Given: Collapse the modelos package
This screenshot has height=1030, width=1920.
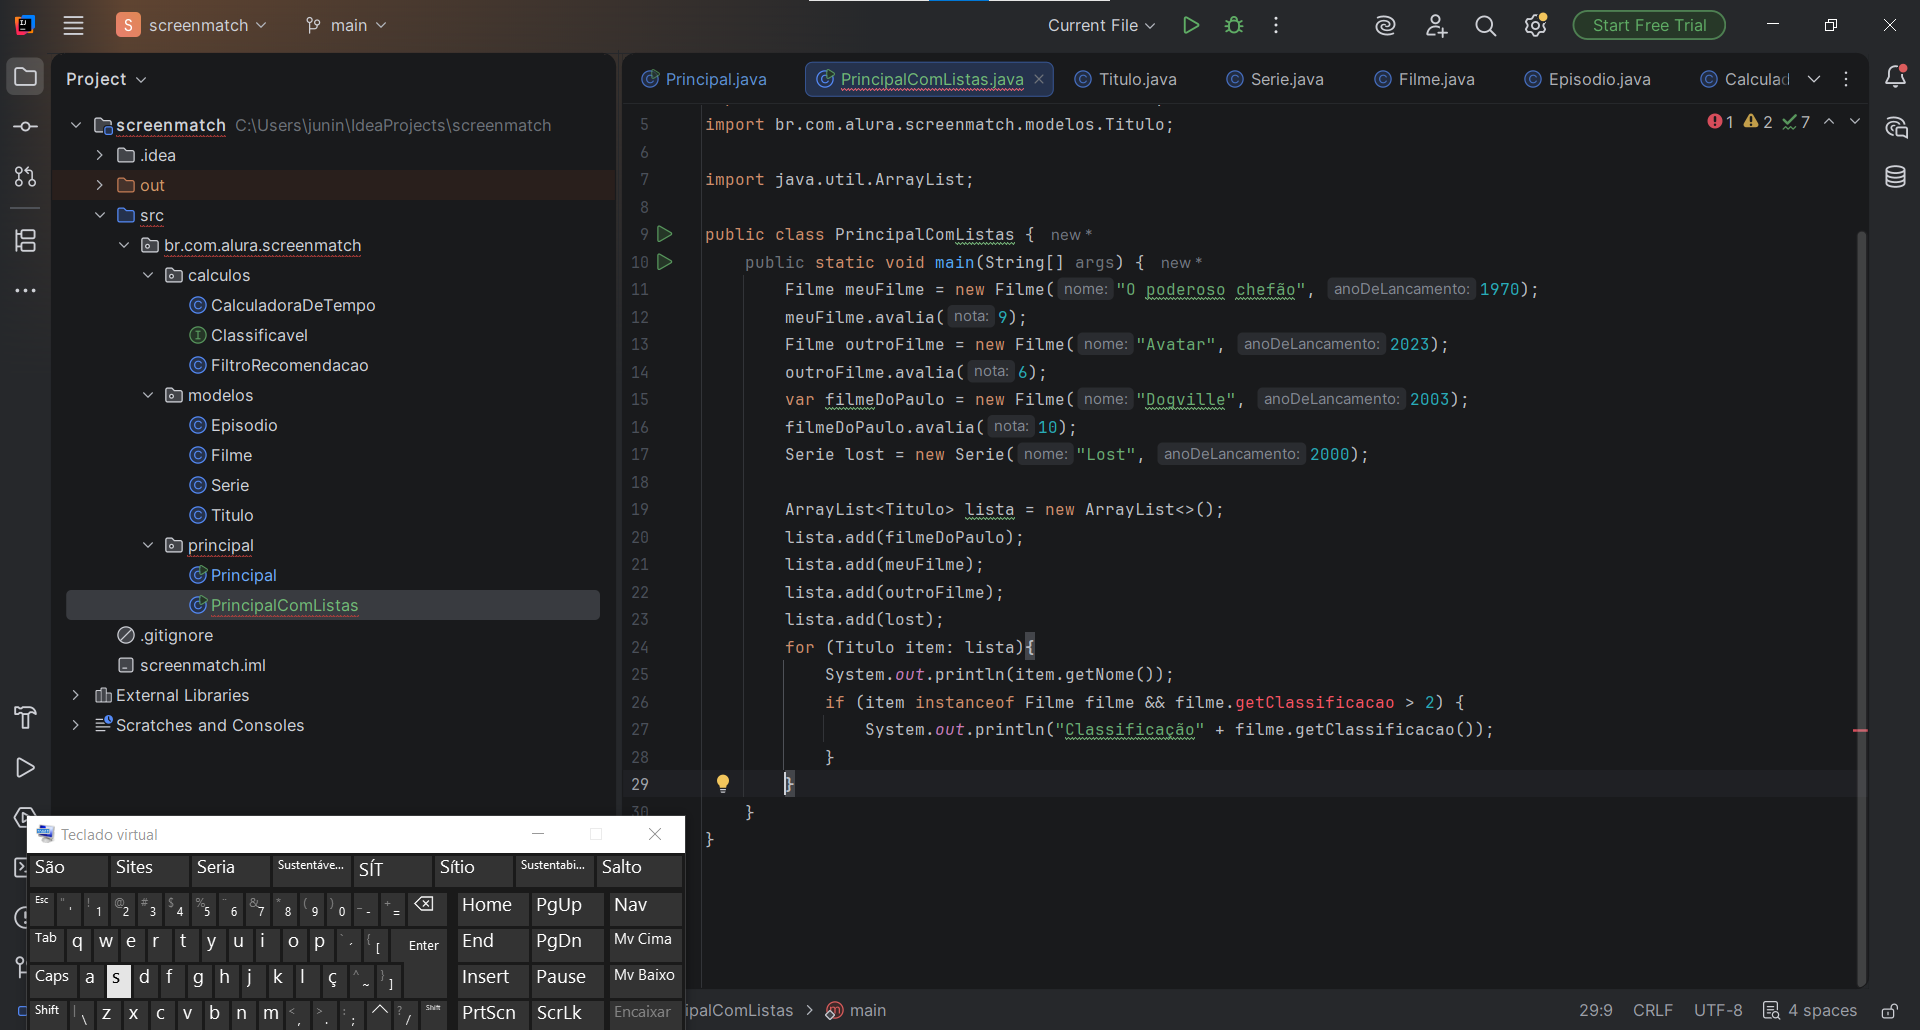Looking at the screenshot, I should pos(148,395).
